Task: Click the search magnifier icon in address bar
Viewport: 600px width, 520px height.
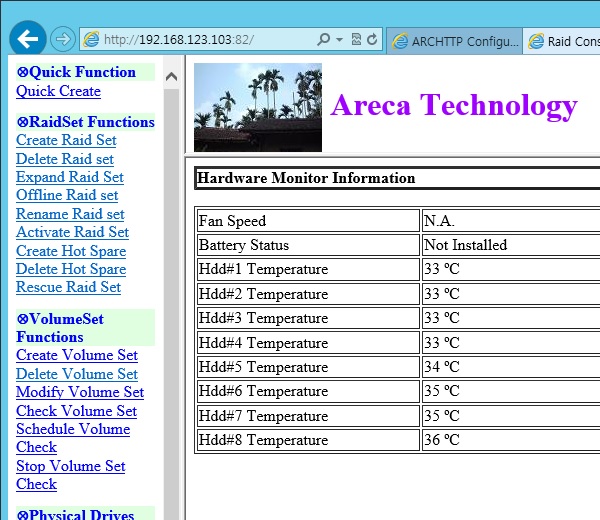Action: (323, 39)
